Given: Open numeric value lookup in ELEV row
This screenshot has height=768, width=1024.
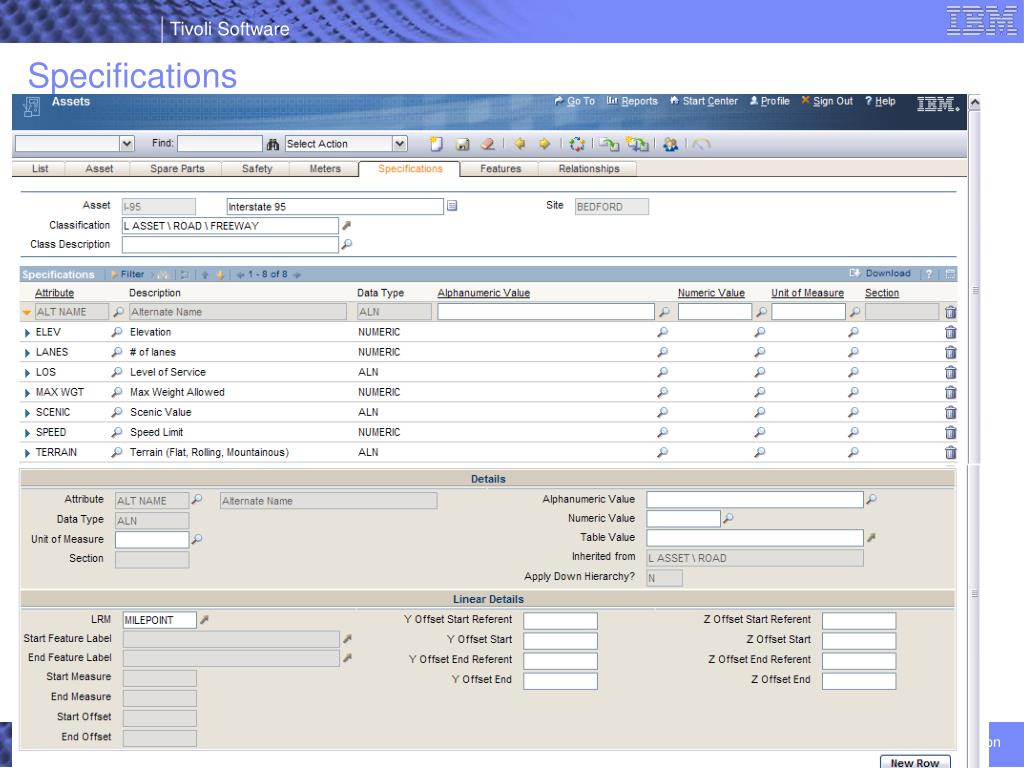Looking at the screenshot, I should point(760,332).
